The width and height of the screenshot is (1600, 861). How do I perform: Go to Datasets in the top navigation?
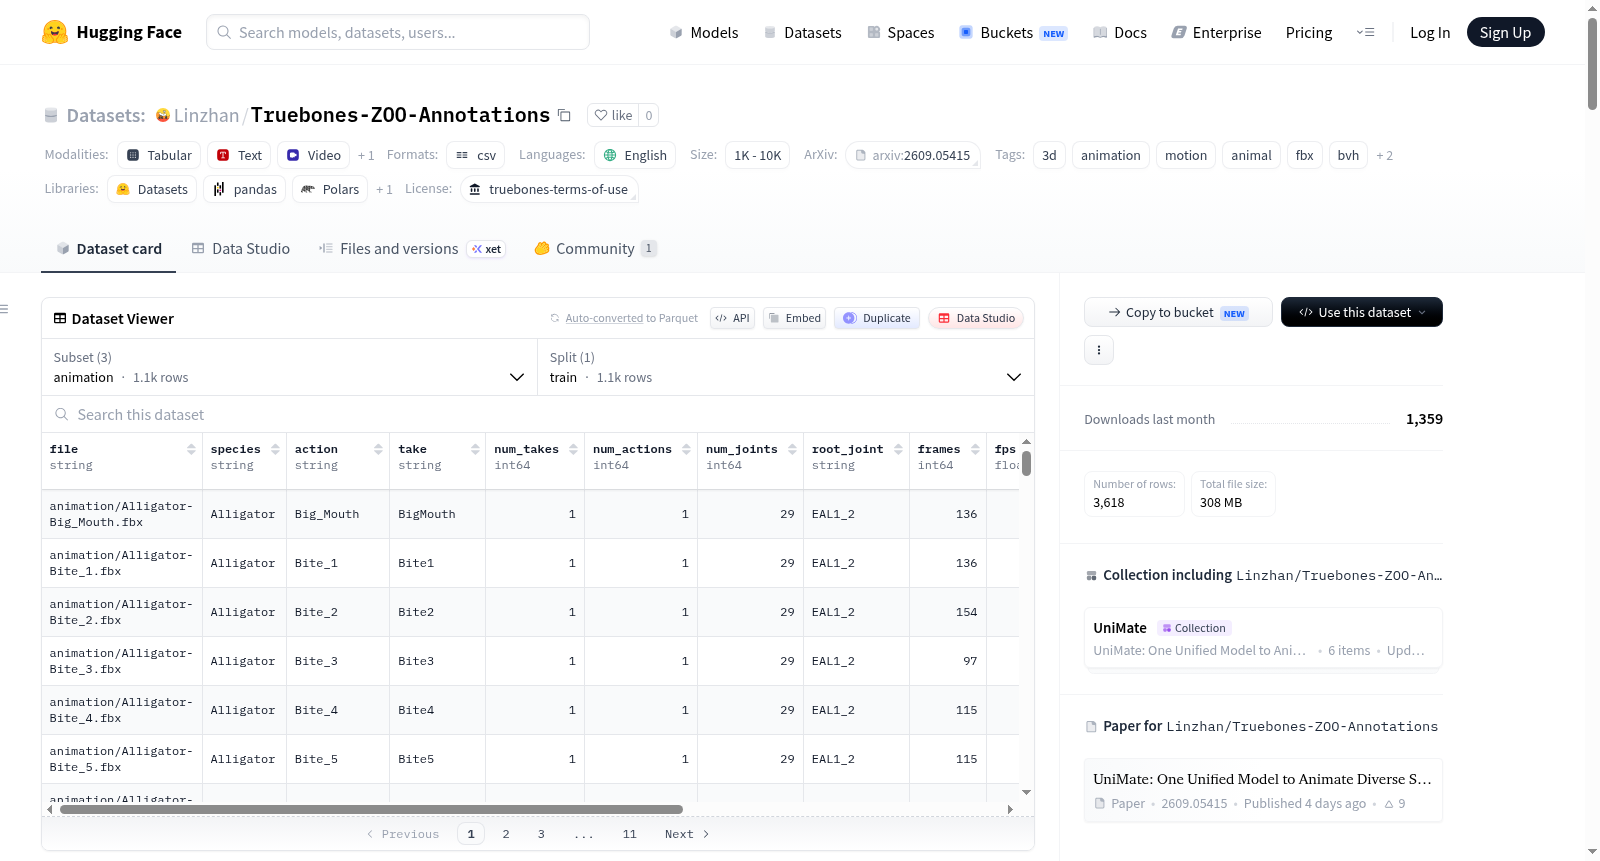[802, 32]
